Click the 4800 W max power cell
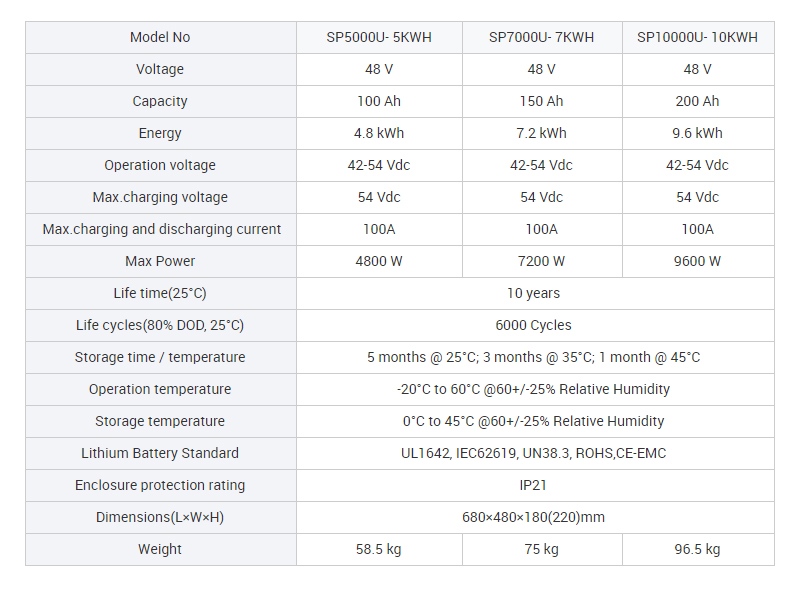The image size is (800, 589). pos(379,261)
